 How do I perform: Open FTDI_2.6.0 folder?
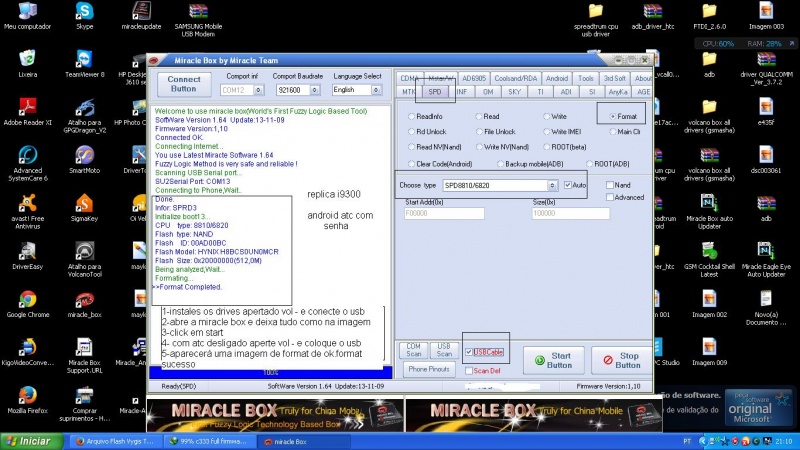click(x=709, y=16)
